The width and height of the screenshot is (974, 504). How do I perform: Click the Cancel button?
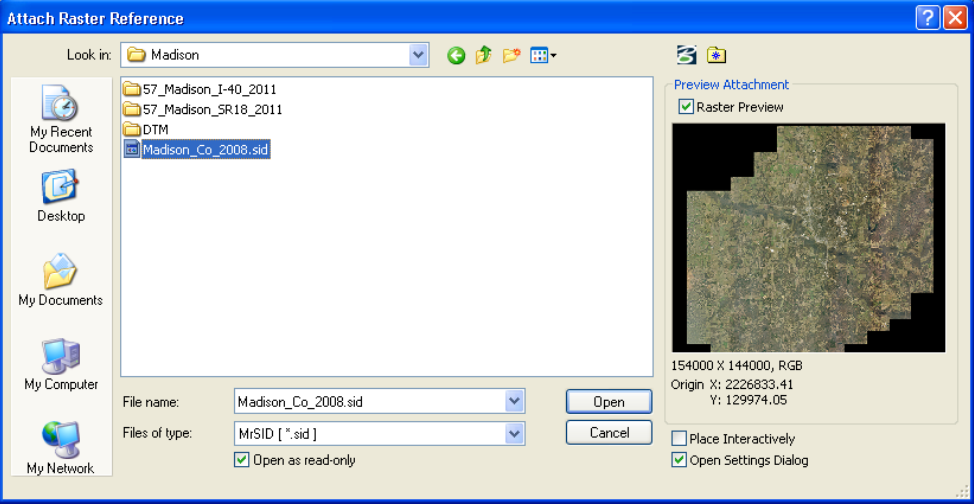(x=609, y=433)
